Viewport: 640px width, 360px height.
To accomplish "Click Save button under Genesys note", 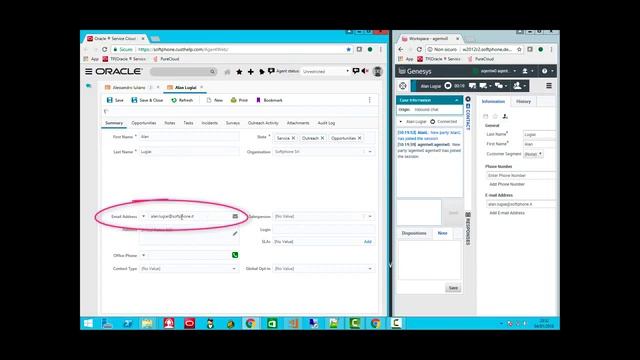I will click(453, 288).
